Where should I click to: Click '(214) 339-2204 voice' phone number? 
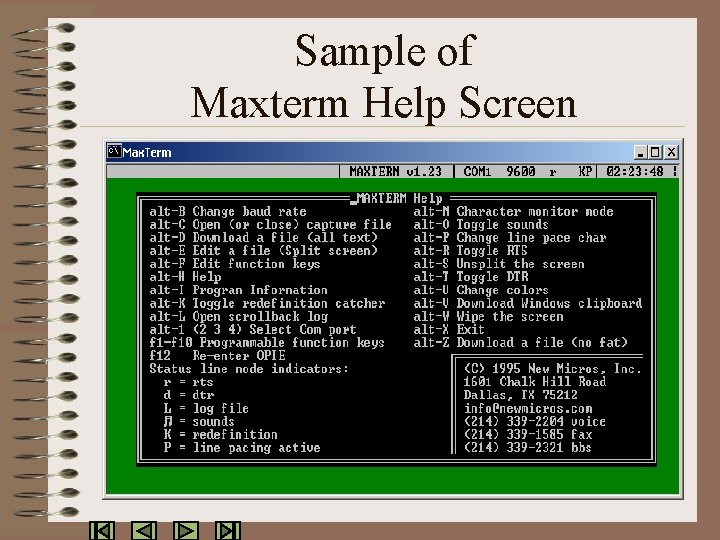(534, 422)
